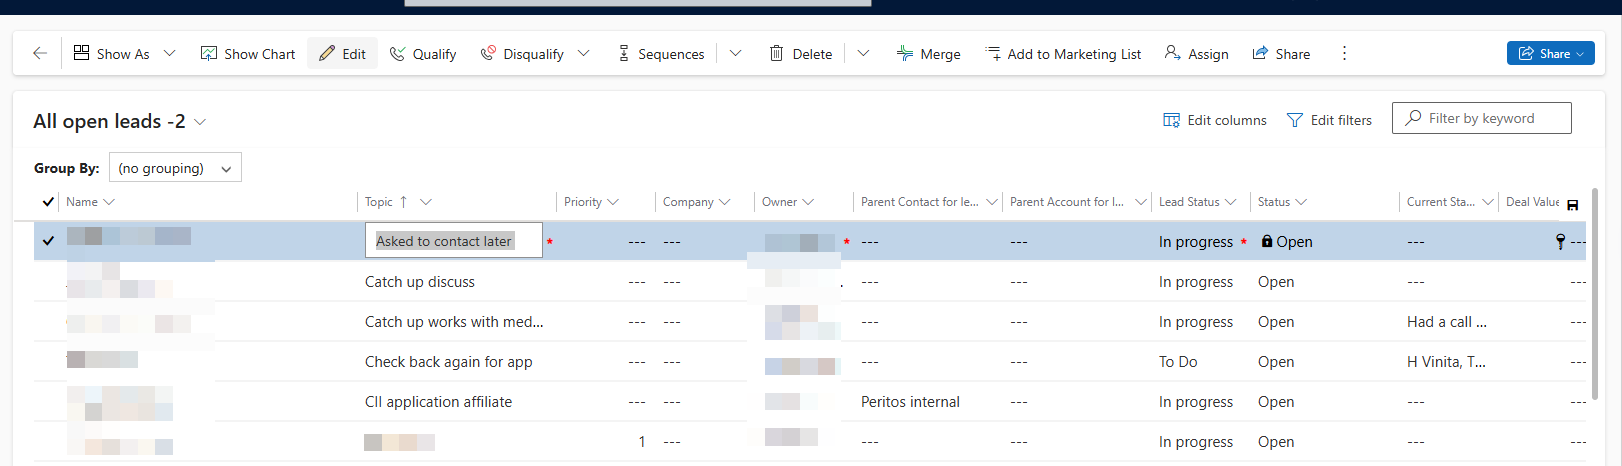
Task: Merge the selected leads
Action: 928,54
